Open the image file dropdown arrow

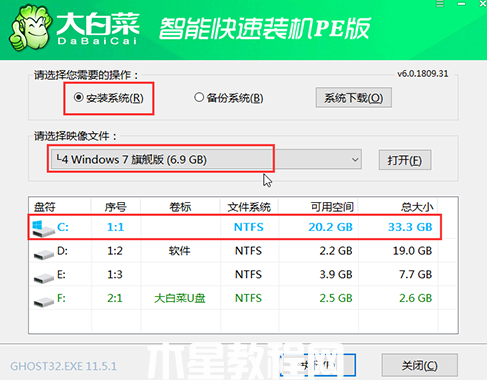coord(355,160)
